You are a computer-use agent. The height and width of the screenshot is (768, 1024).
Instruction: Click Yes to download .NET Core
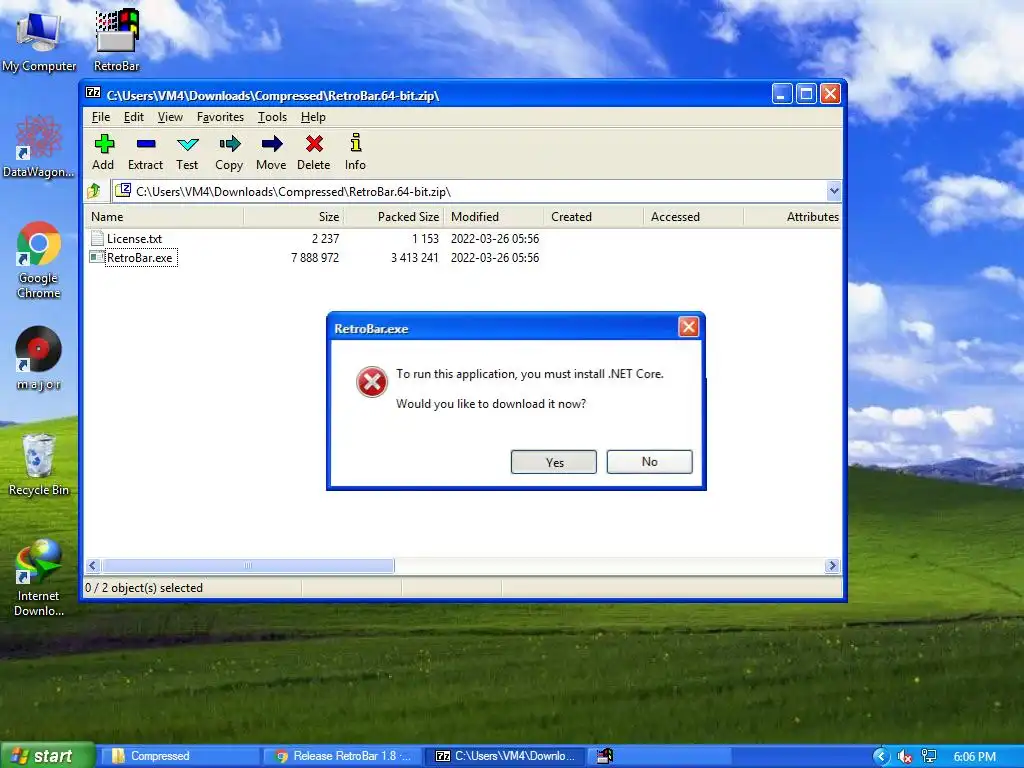554,462
